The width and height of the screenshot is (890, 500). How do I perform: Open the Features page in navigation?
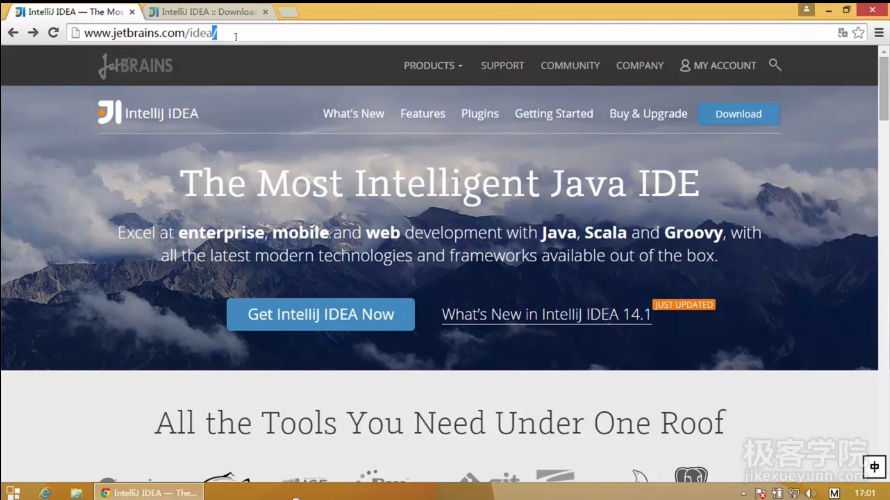tap(423, 114)
